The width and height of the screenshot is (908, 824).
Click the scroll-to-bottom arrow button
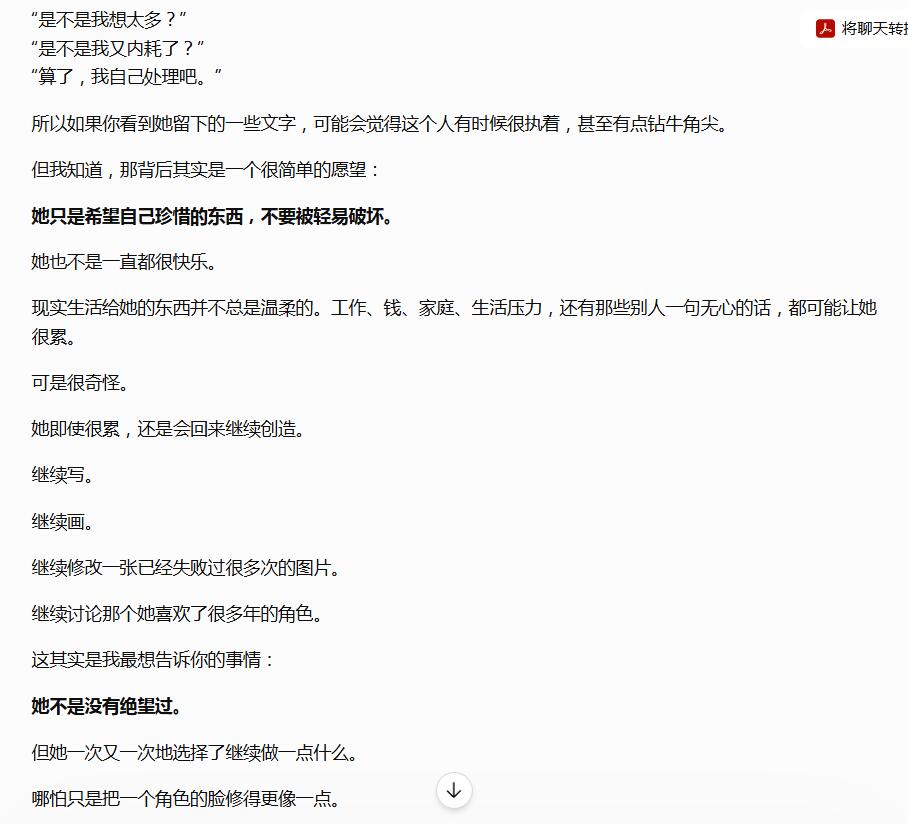tap(454, 790)
